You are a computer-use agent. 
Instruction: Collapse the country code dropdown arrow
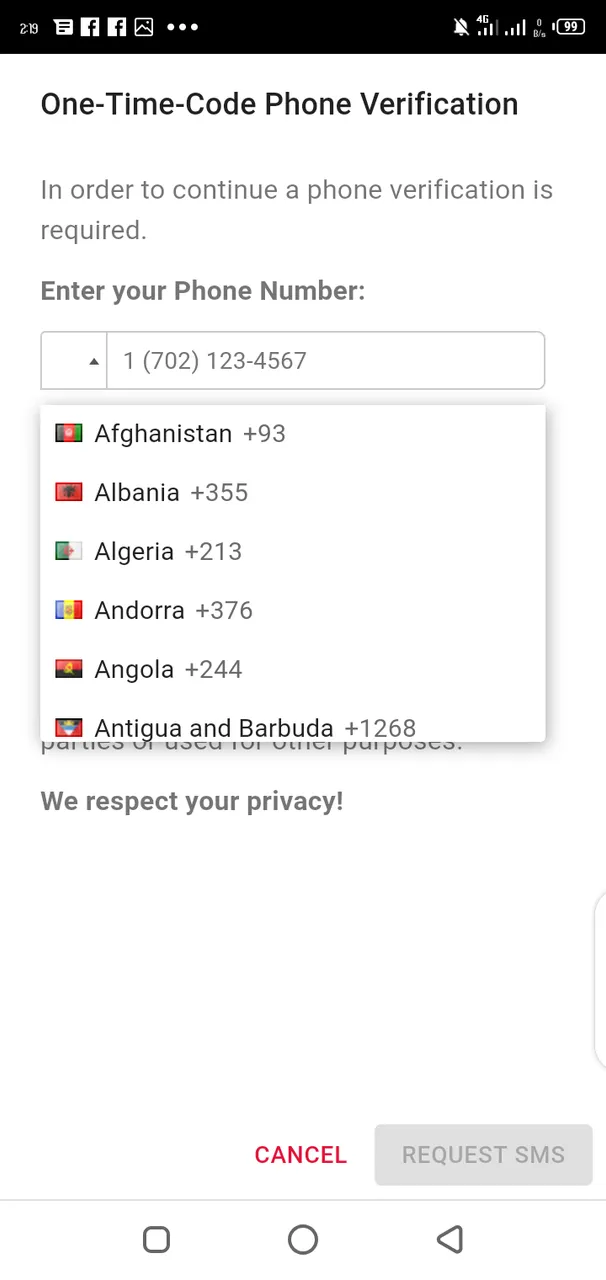(x=93, y=361)
